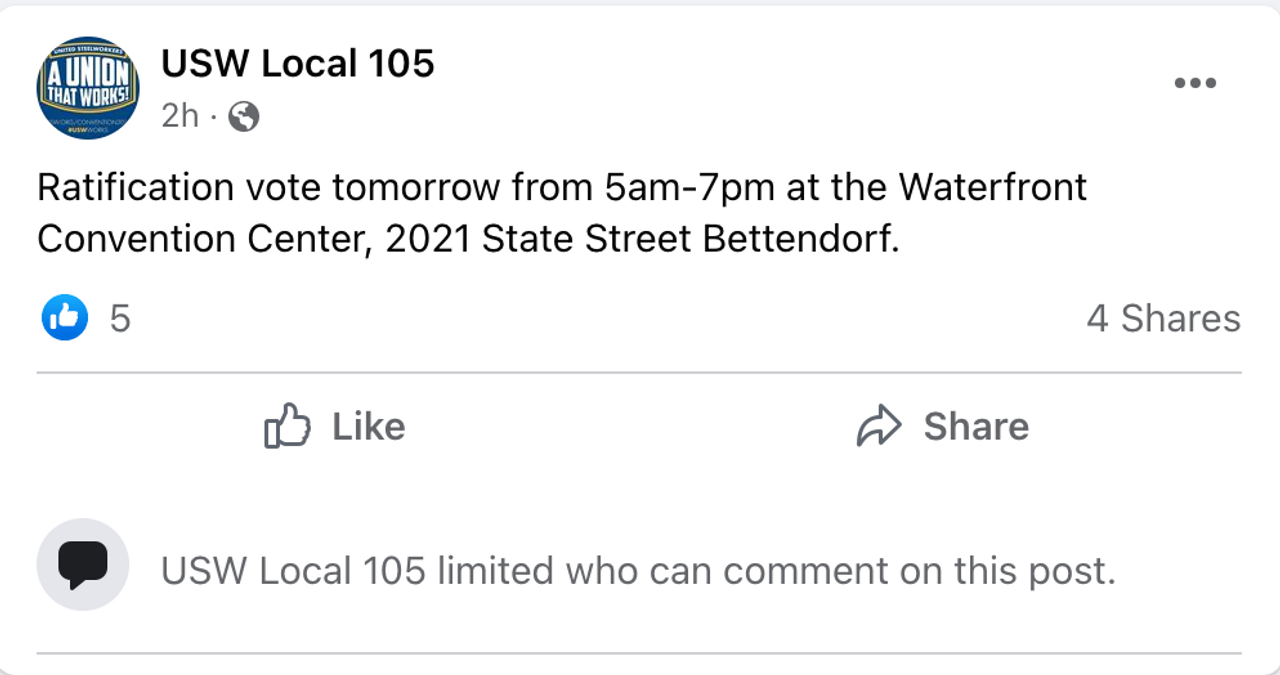Open the USW Local 105 page name link
The height and width of the screenshot is (675, 1280).
[x=298, y=64]
